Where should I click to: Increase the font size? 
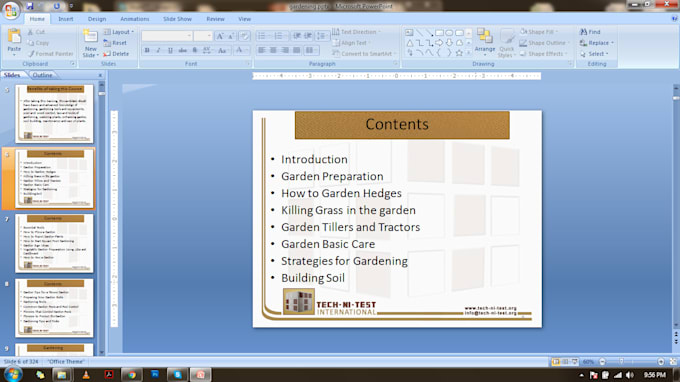220,36
